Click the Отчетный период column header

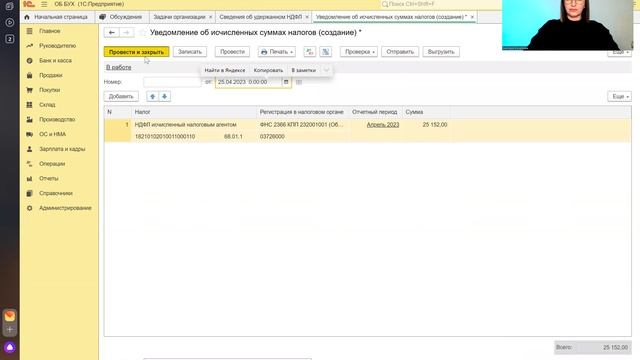375,112
